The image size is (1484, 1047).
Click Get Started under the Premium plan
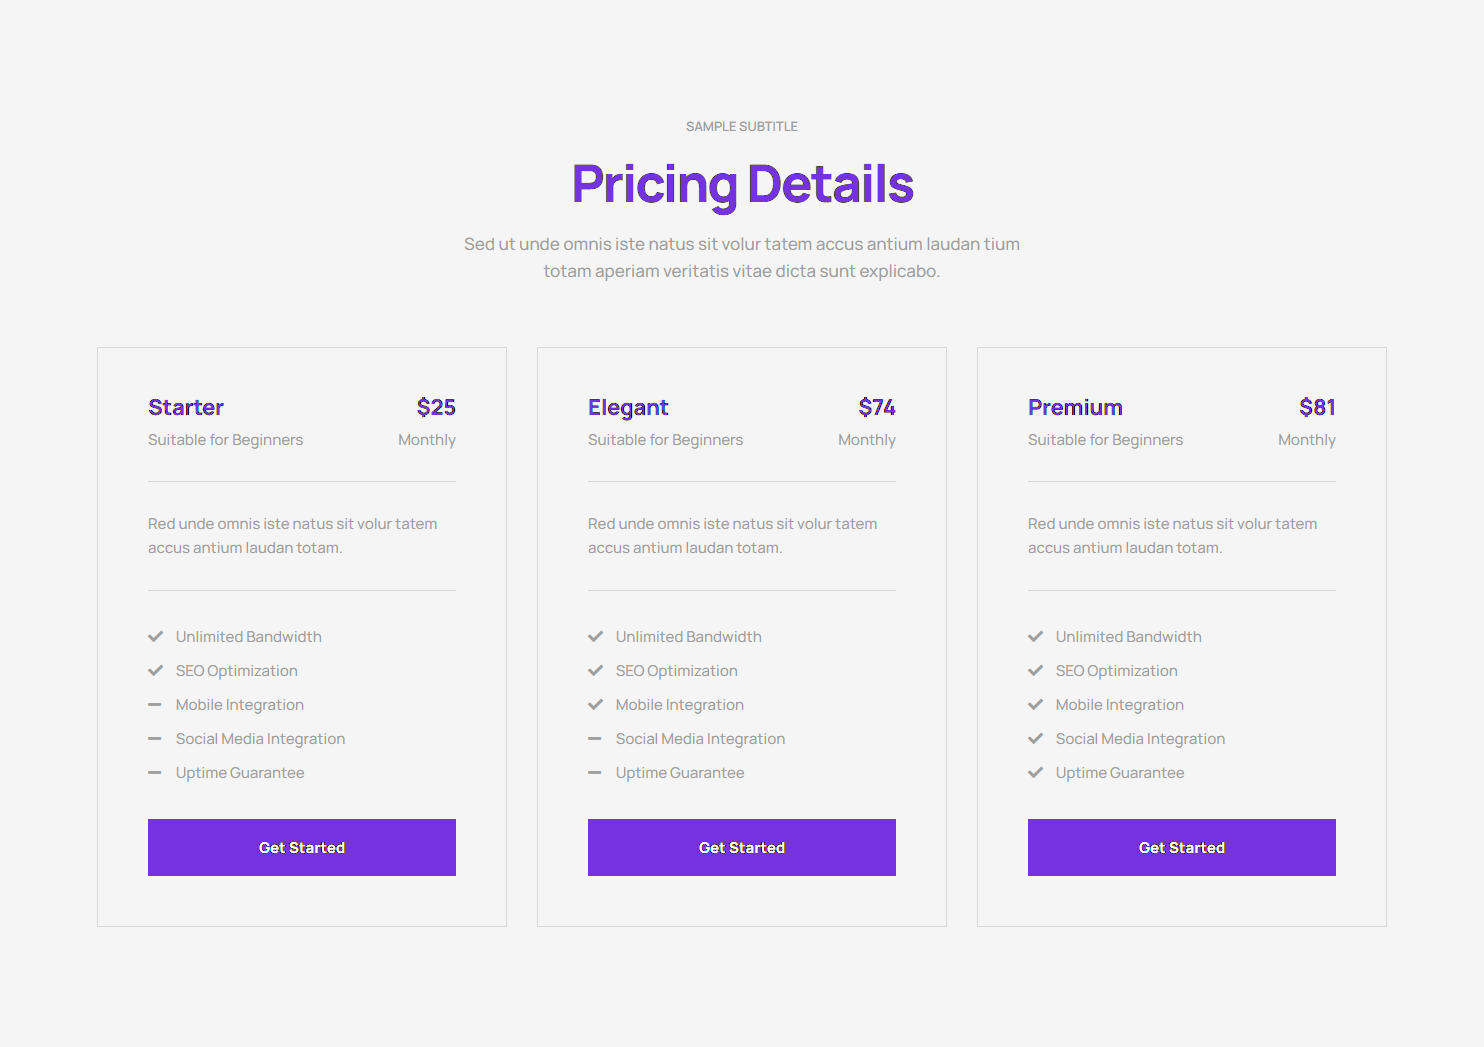coord(1181,847)
